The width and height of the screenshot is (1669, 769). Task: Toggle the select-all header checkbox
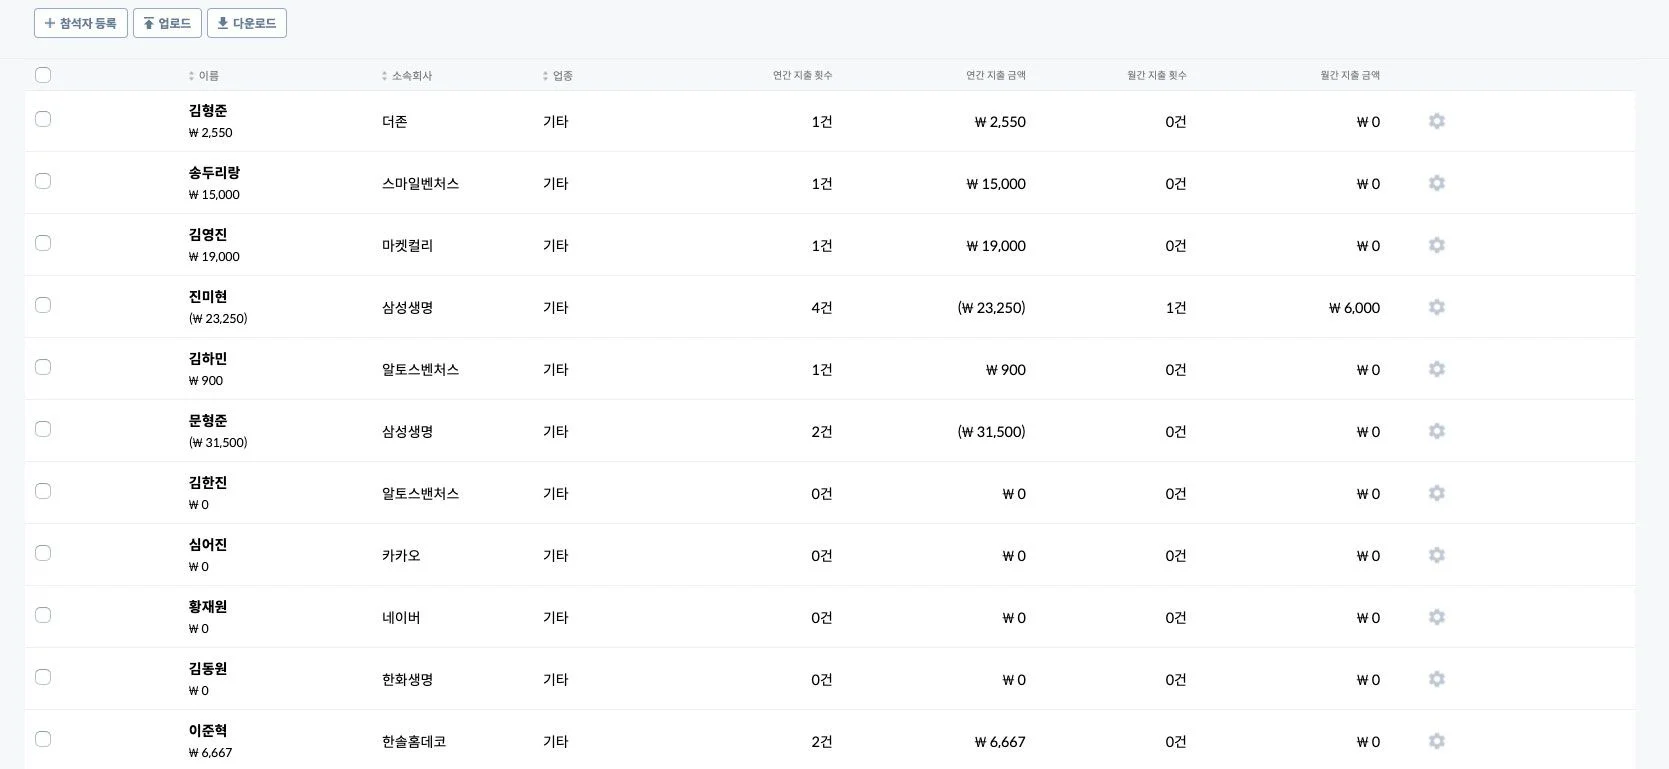point(43,75)
